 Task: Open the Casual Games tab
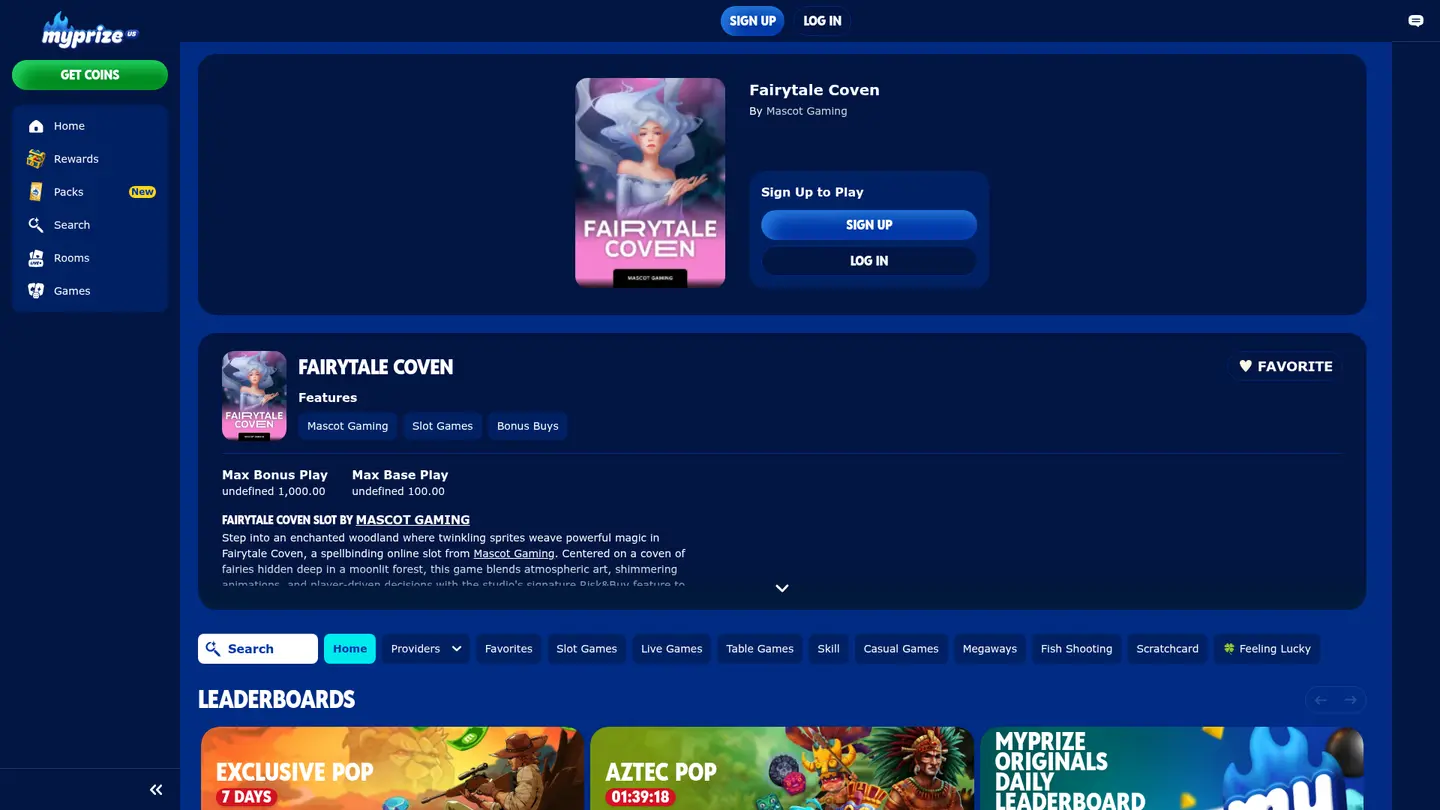(x=901, y=649)
